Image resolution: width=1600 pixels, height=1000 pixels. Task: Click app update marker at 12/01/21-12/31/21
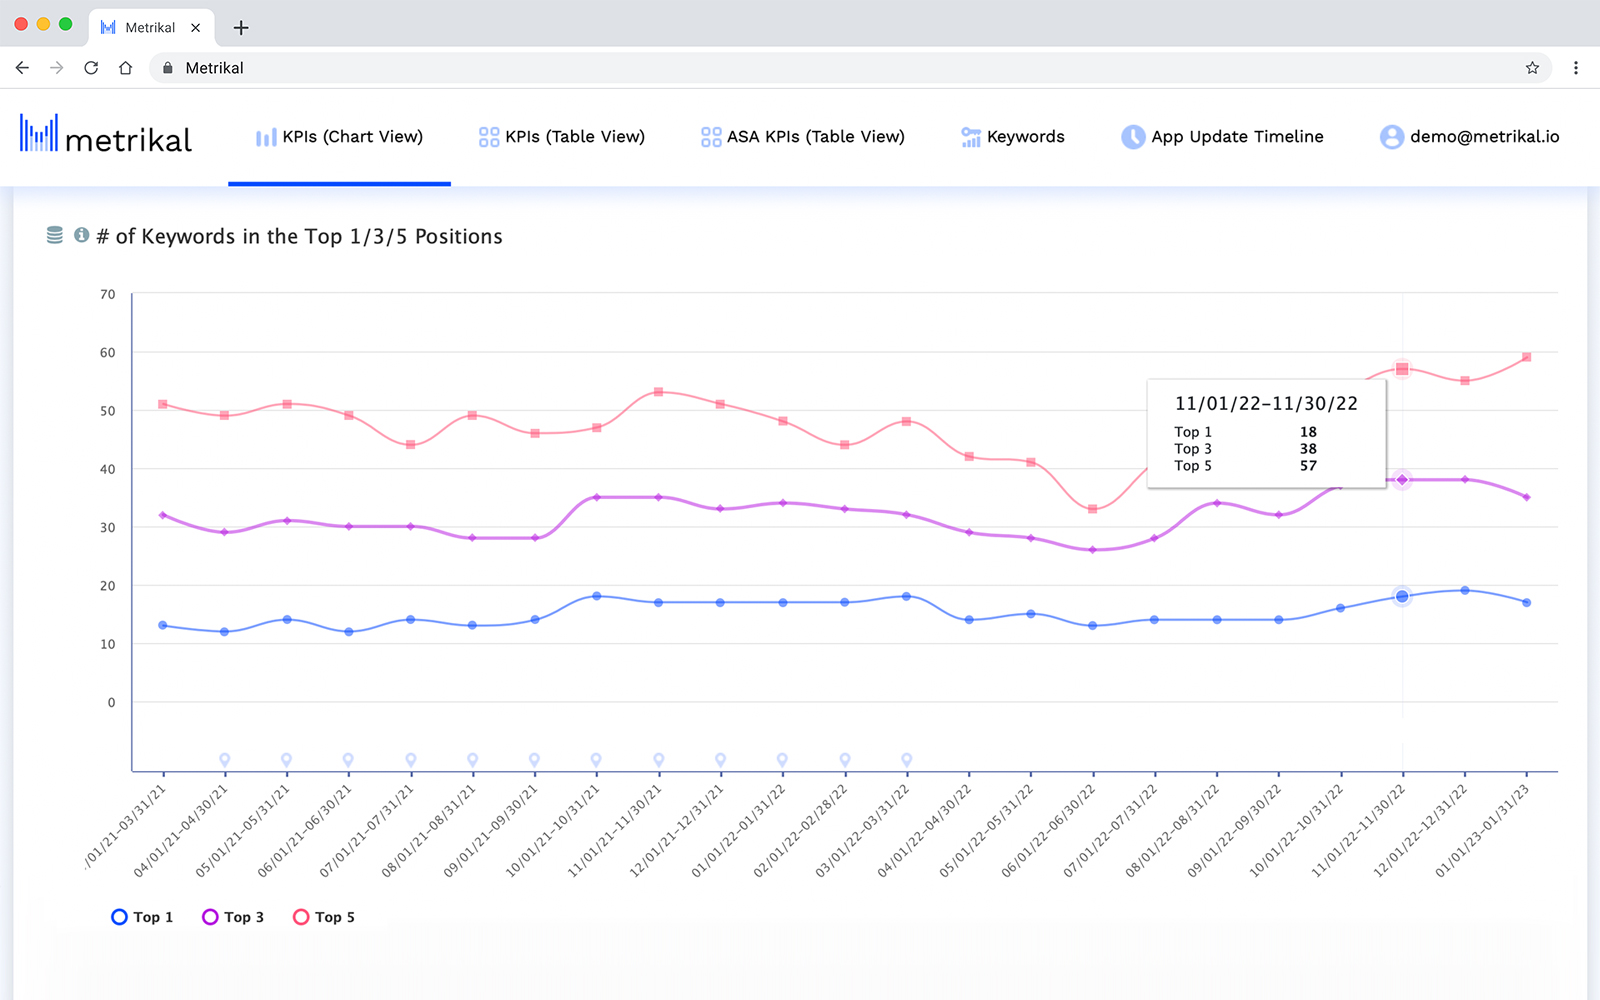[721, 760]
